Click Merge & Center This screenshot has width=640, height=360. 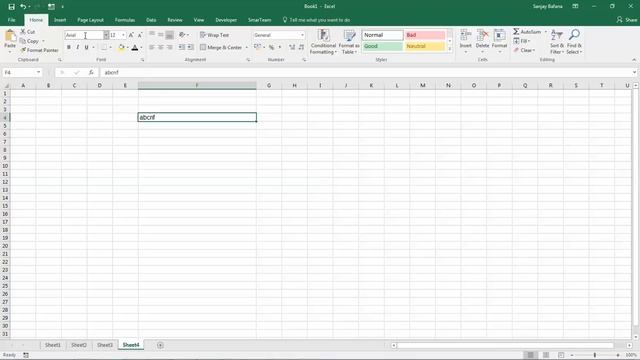(x=221, y=47)
